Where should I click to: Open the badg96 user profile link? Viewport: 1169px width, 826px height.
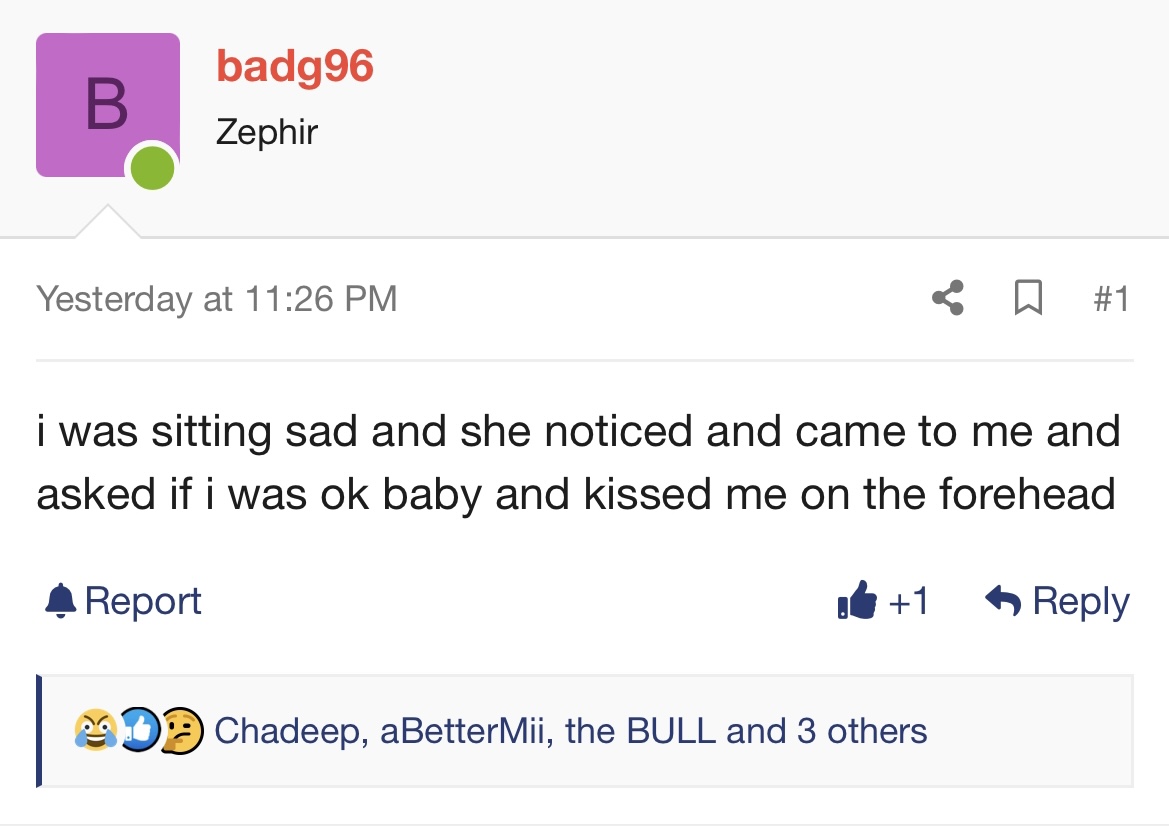pos(294,66)
